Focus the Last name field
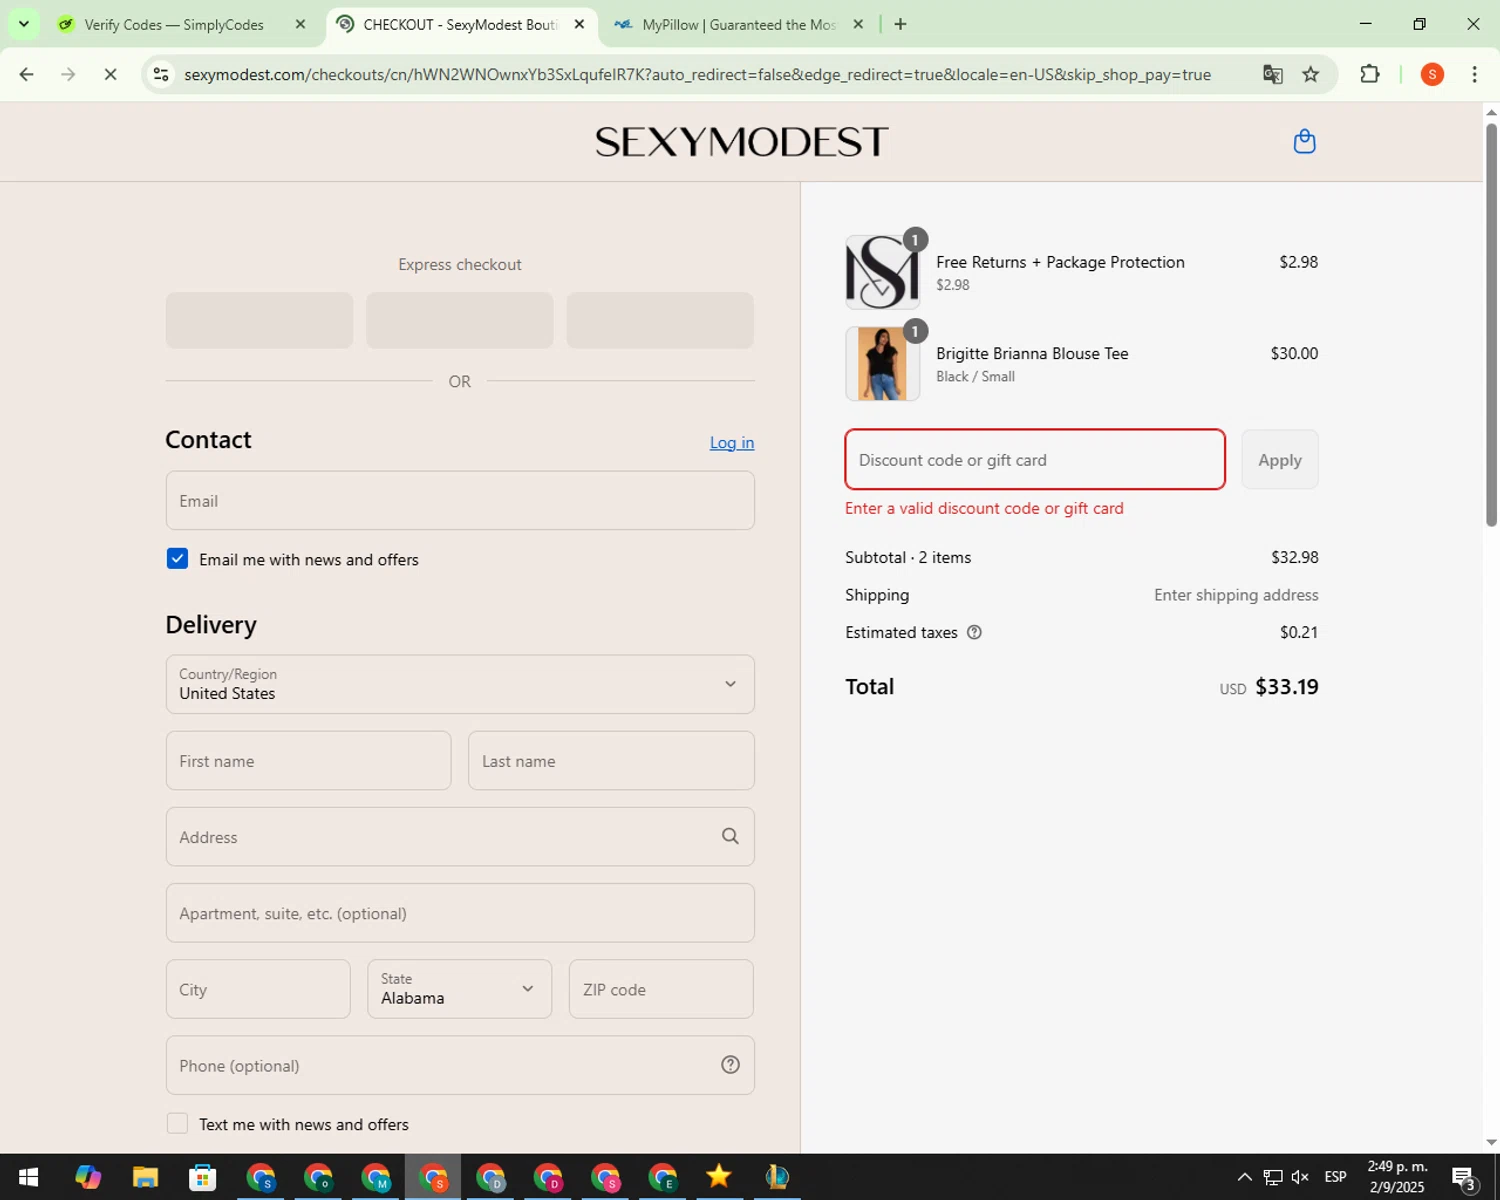This screenshot has width=1500, height=1200. 611,760
